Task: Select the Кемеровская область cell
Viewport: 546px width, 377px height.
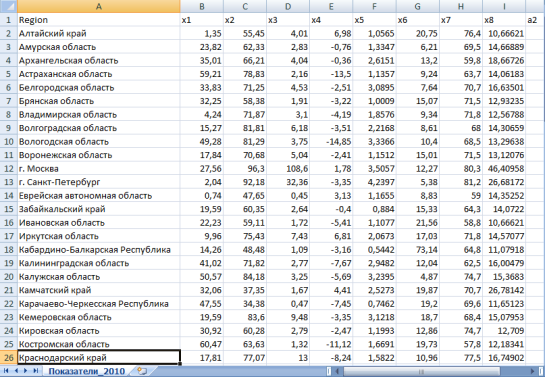Action: point(99,317)
